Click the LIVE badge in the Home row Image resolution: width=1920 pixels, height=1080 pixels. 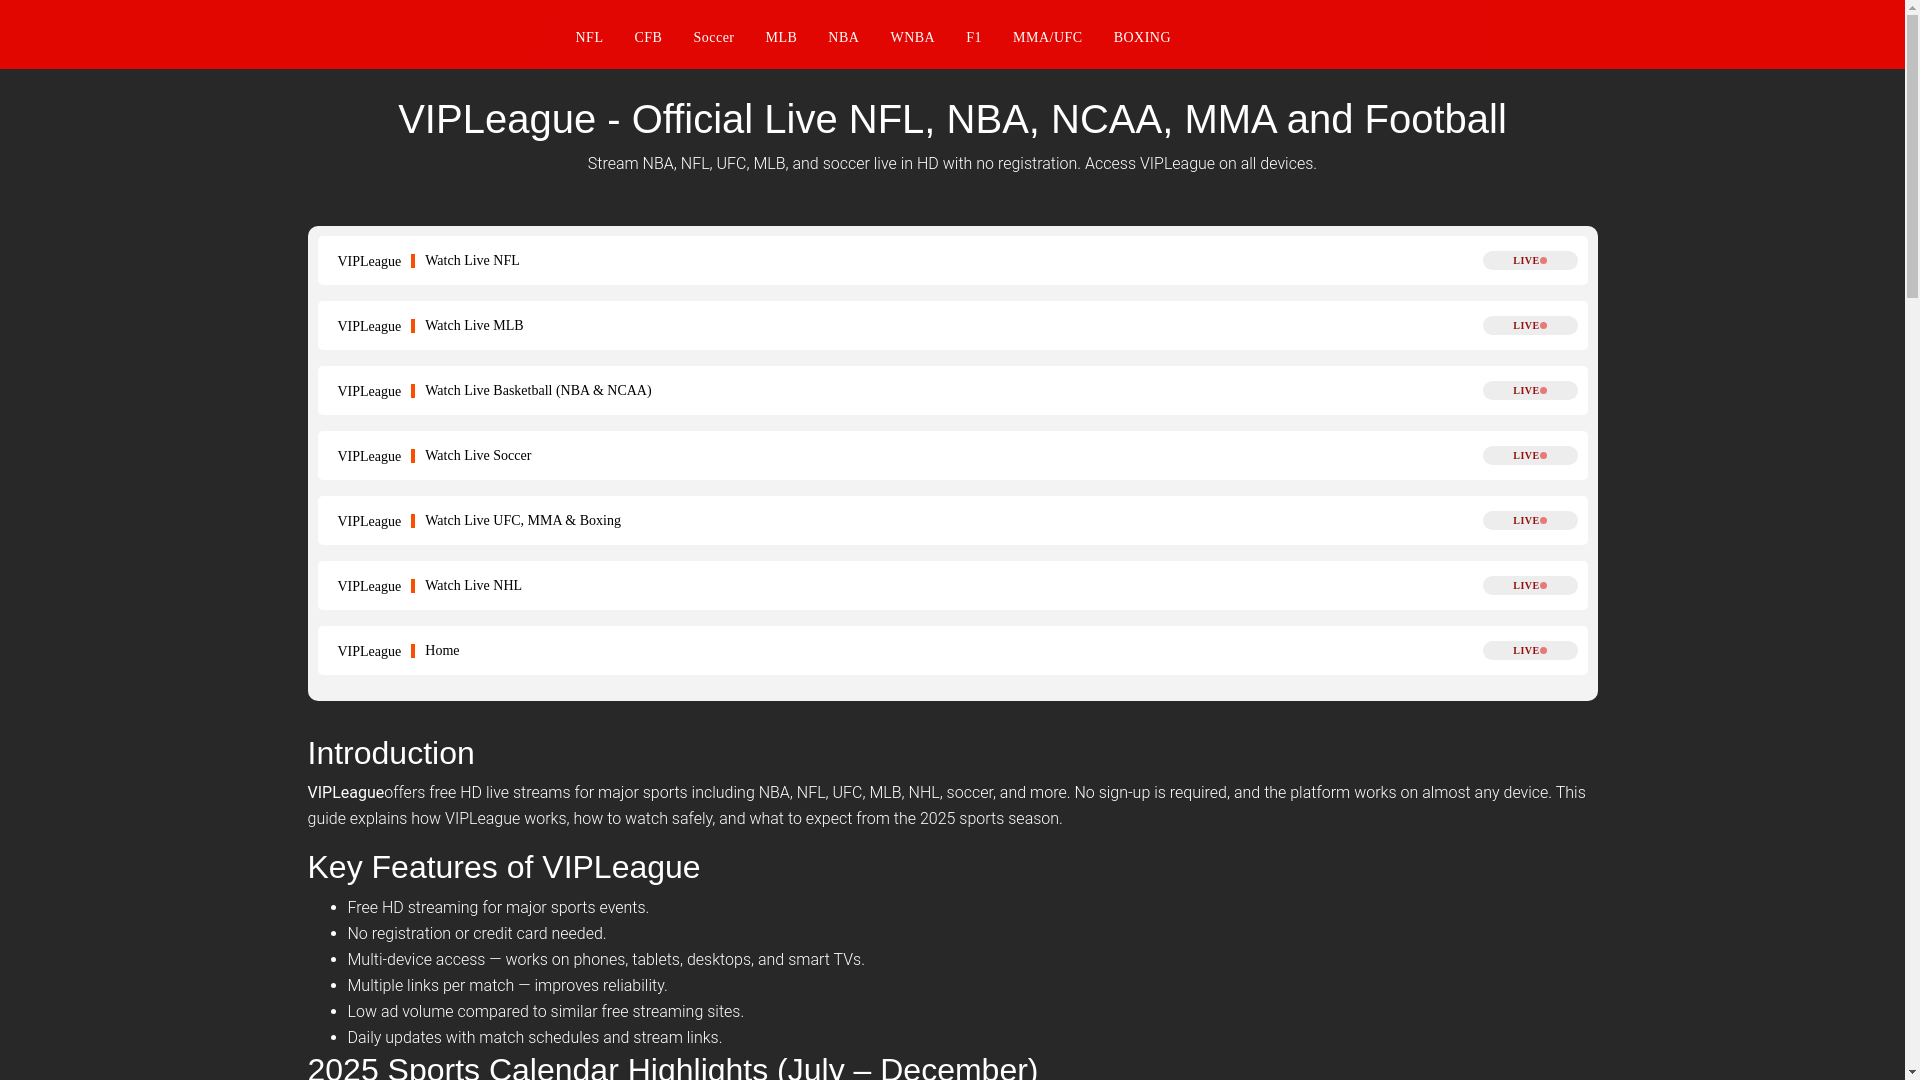1530,650
